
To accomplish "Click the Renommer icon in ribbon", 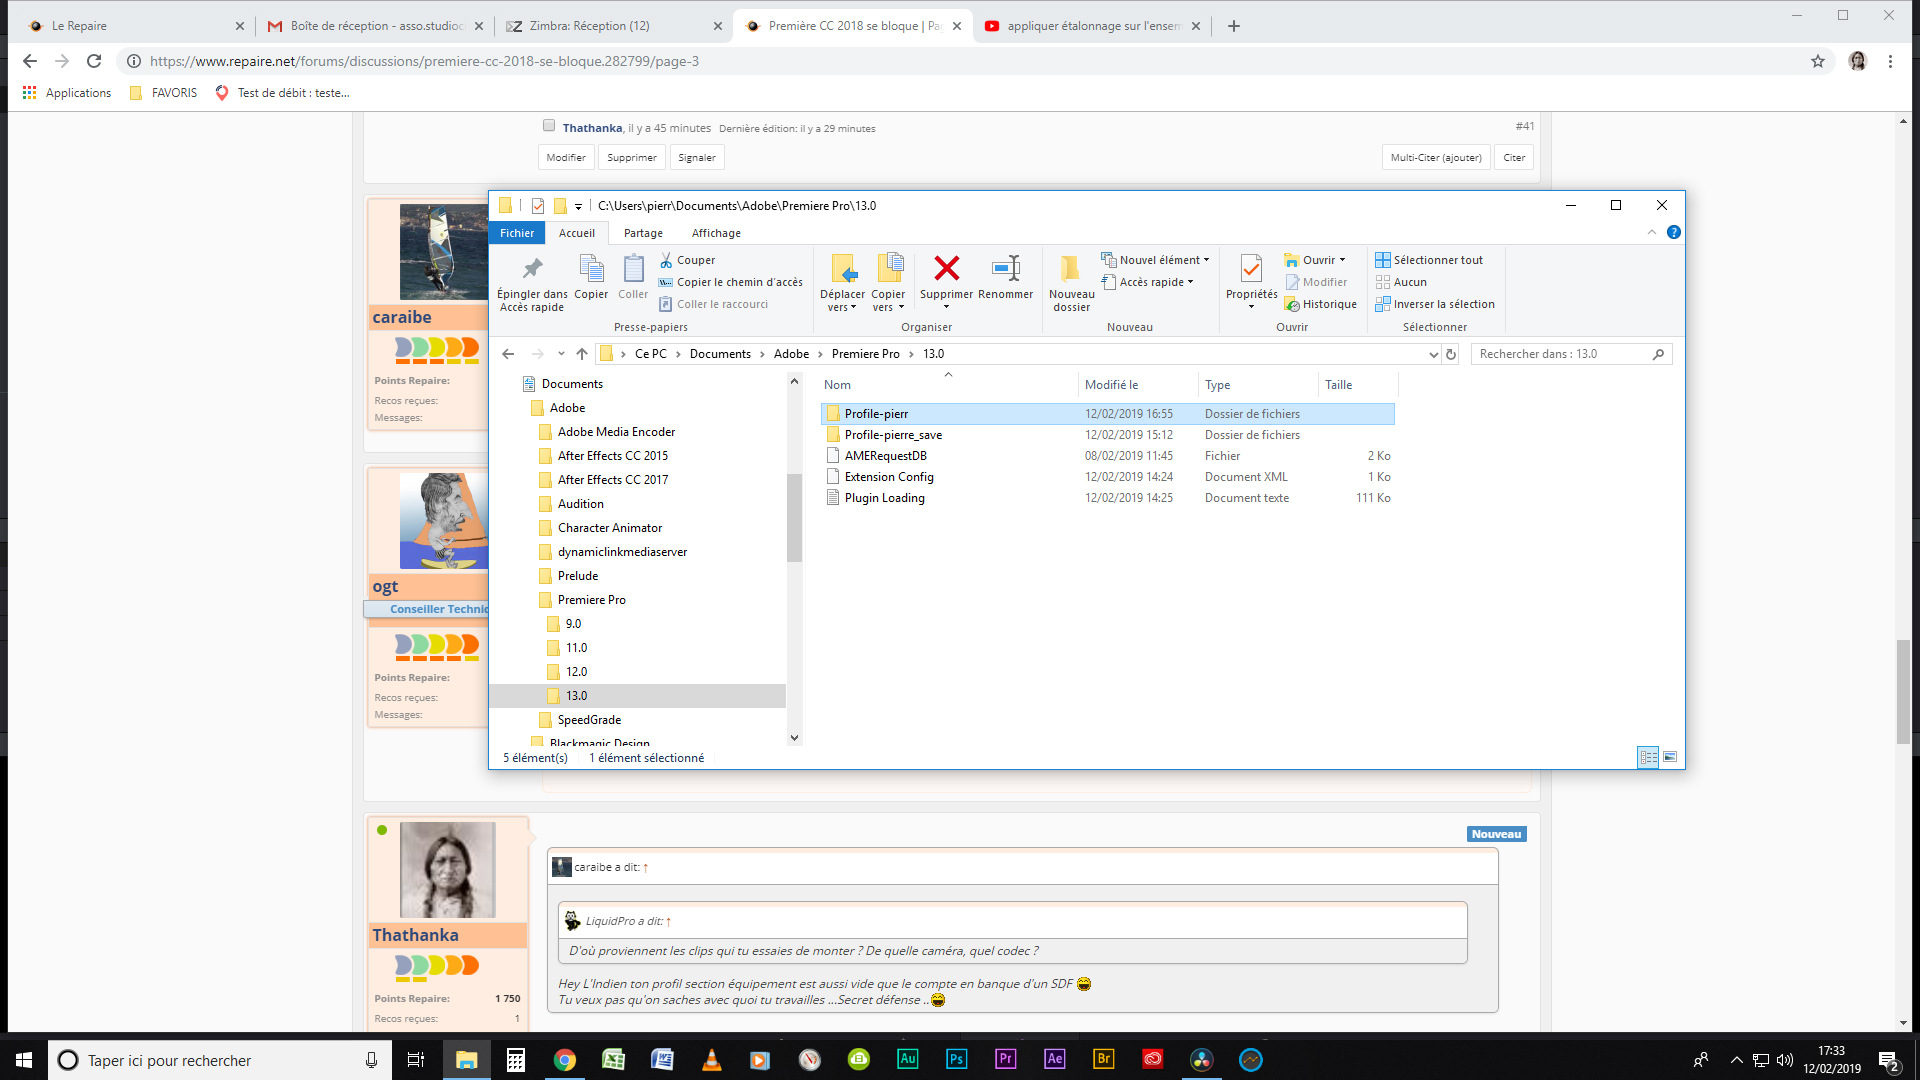I will coord(1005,268).
